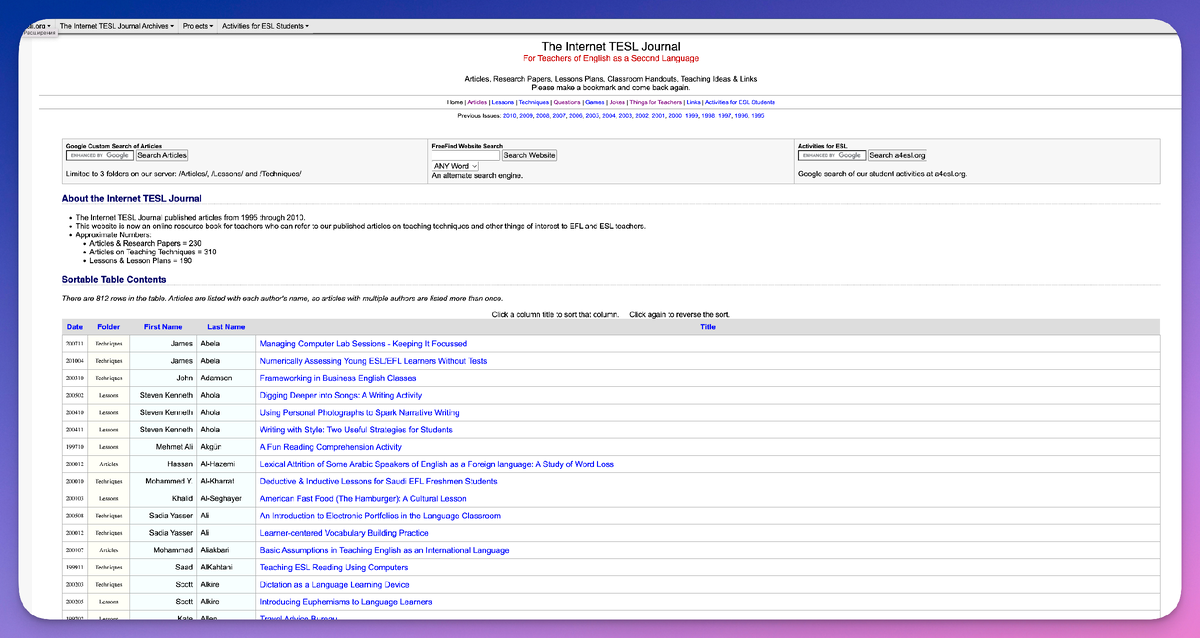This screenshot has width=1200, height=638.
Task: Open previous issue 1995 link
Action: point(757,116)
